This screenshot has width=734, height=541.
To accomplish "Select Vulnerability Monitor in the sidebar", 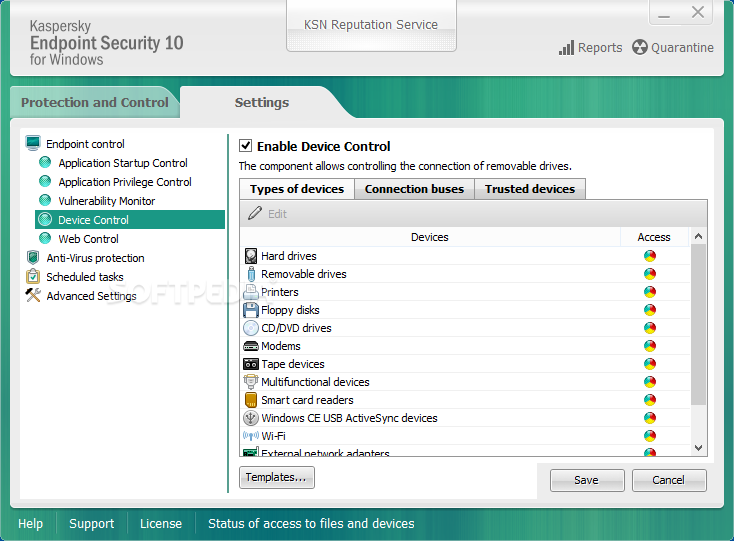I will coord(106,201).
